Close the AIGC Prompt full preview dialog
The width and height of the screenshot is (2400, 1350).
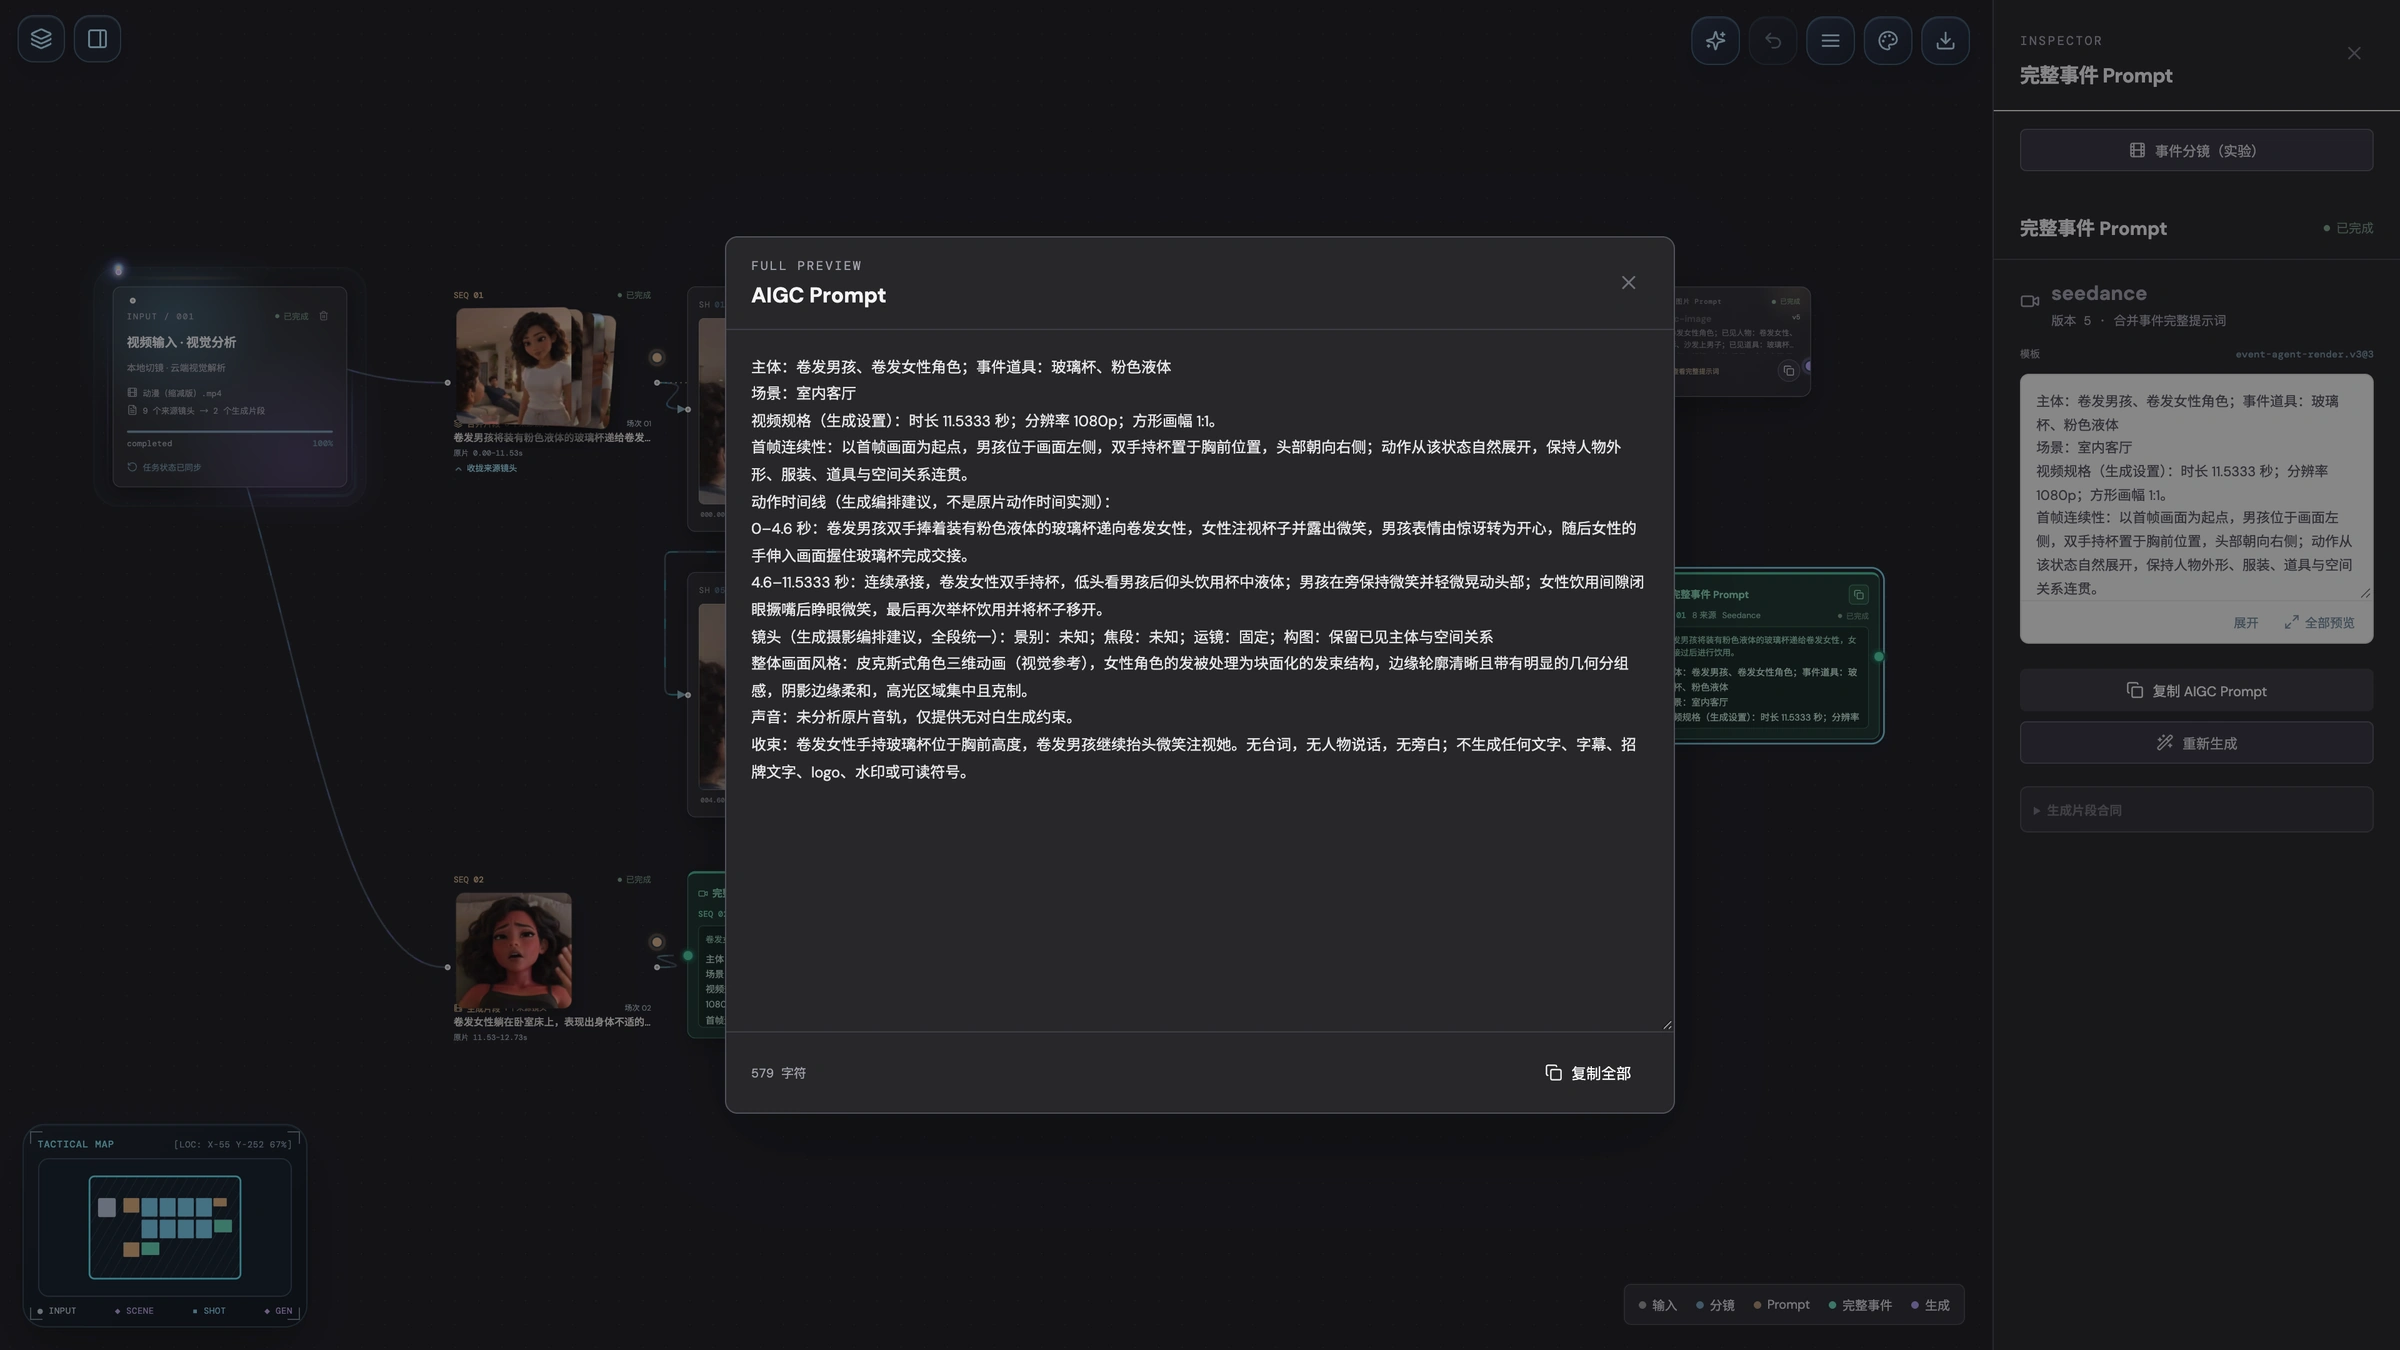(x=1629, y=283)
